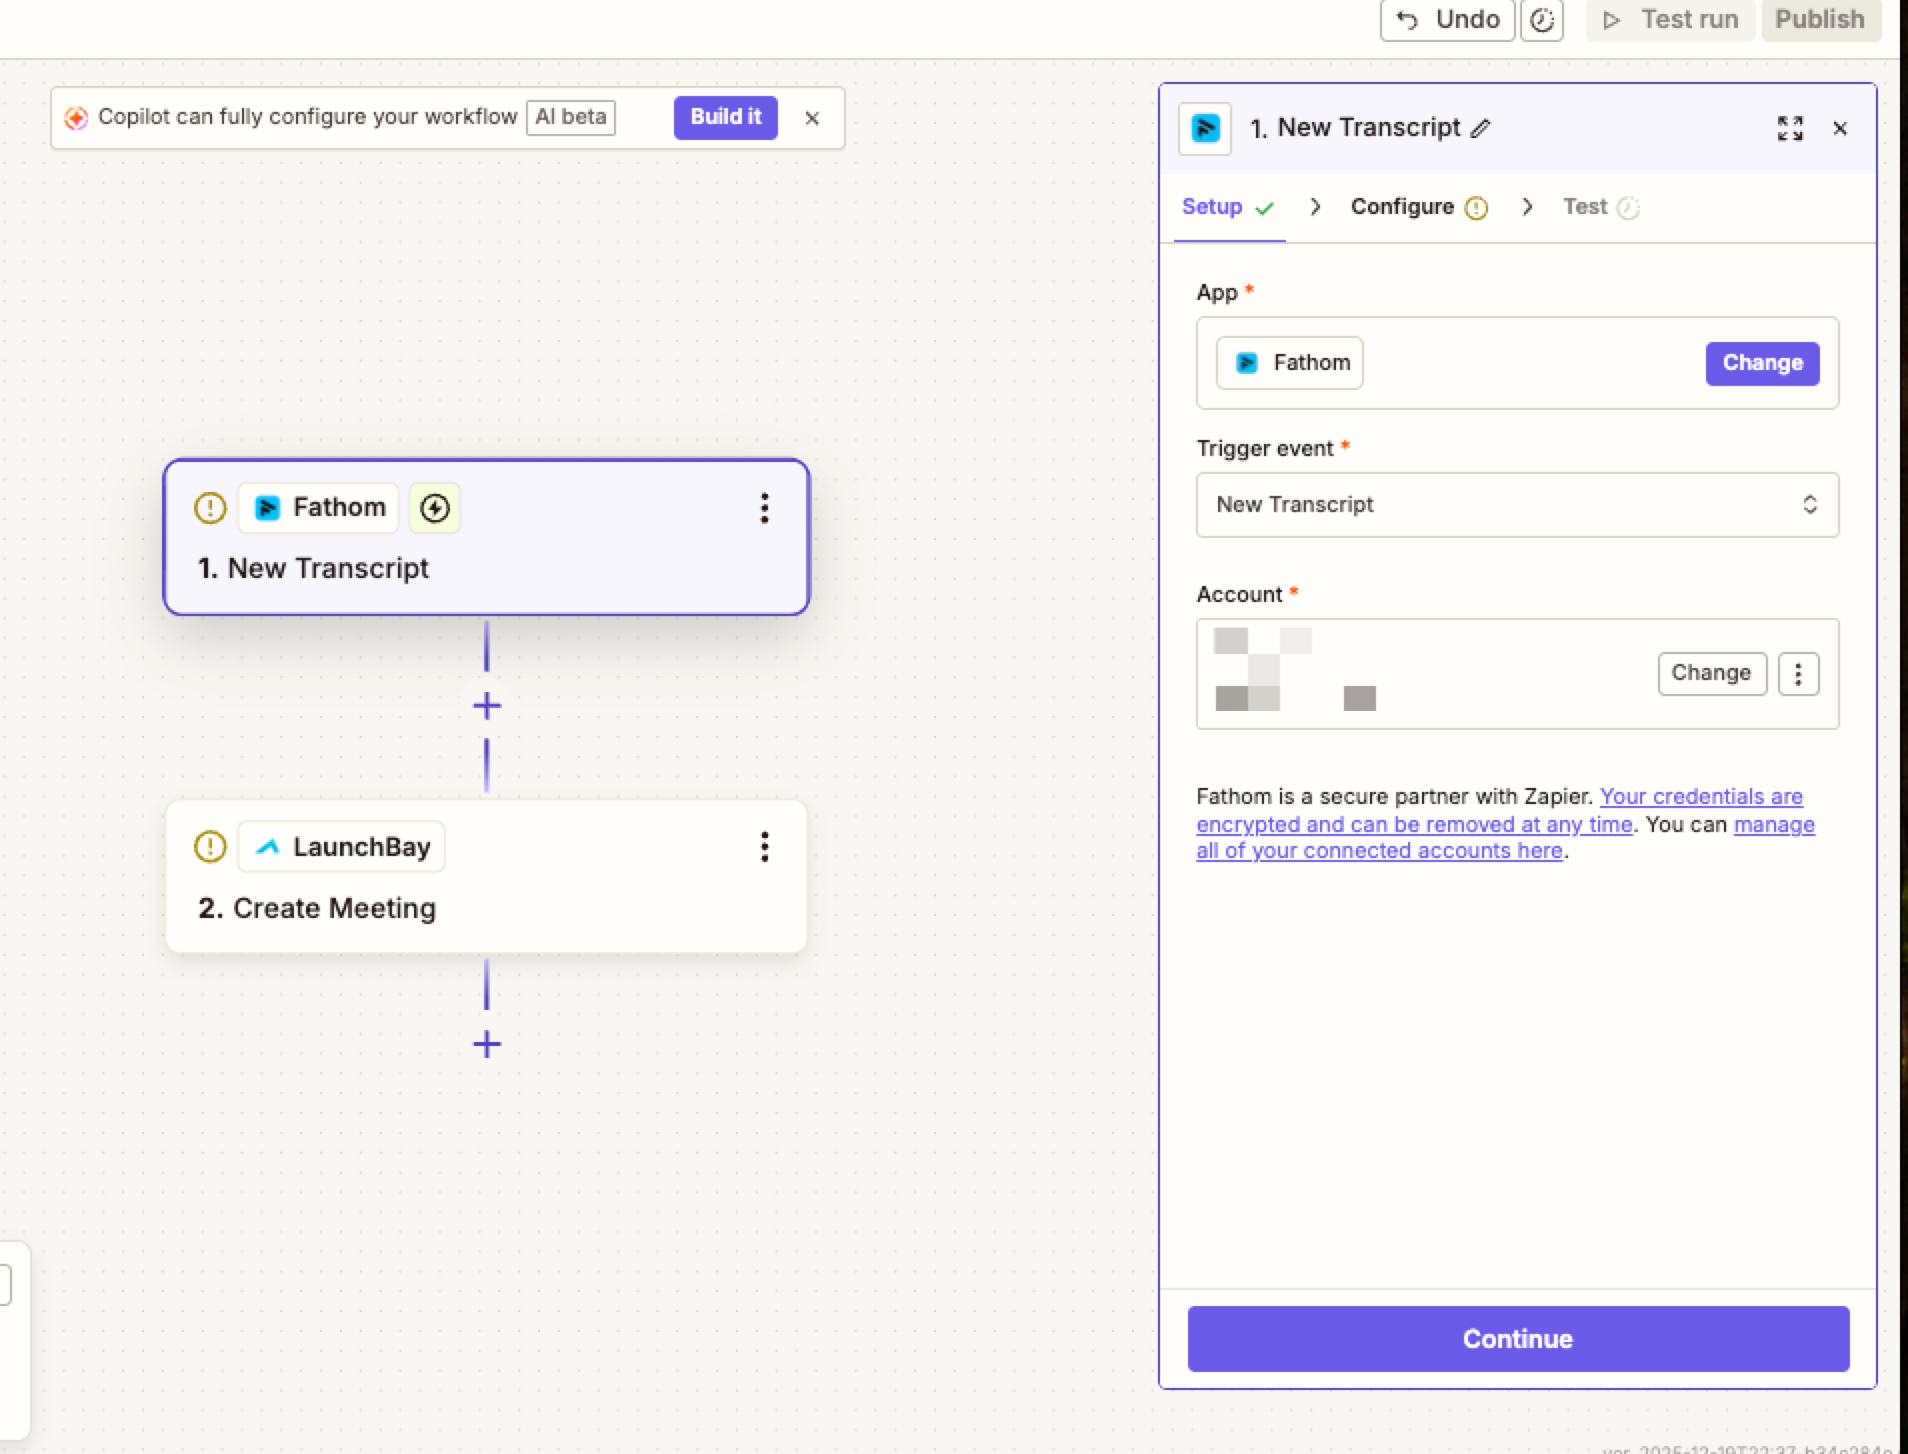Click the trigger lightning bolt icon
The image size is (1908, 1454).
point(435,508)
